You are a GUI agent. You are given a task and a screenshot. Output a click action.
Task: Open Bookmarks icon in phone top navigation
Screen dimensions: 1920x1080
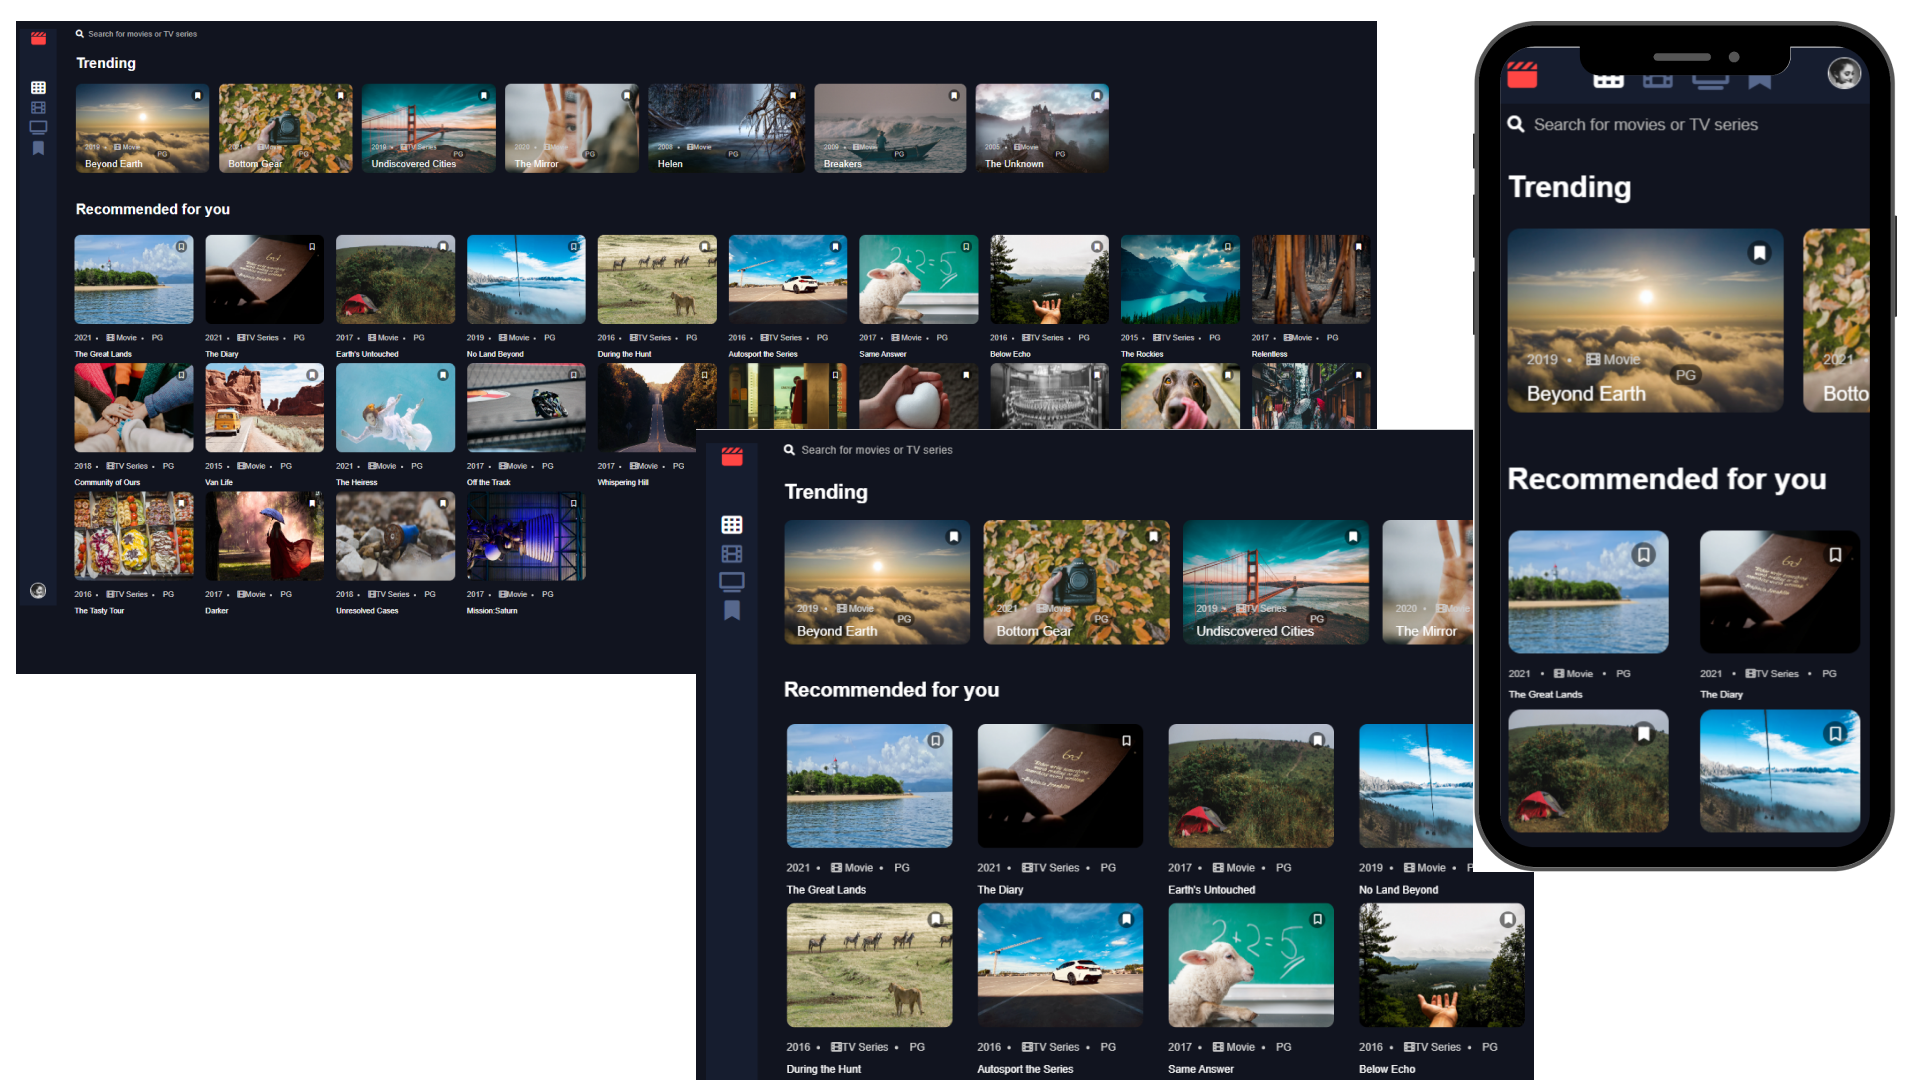pyautogui.click(x=1759, y=81)
